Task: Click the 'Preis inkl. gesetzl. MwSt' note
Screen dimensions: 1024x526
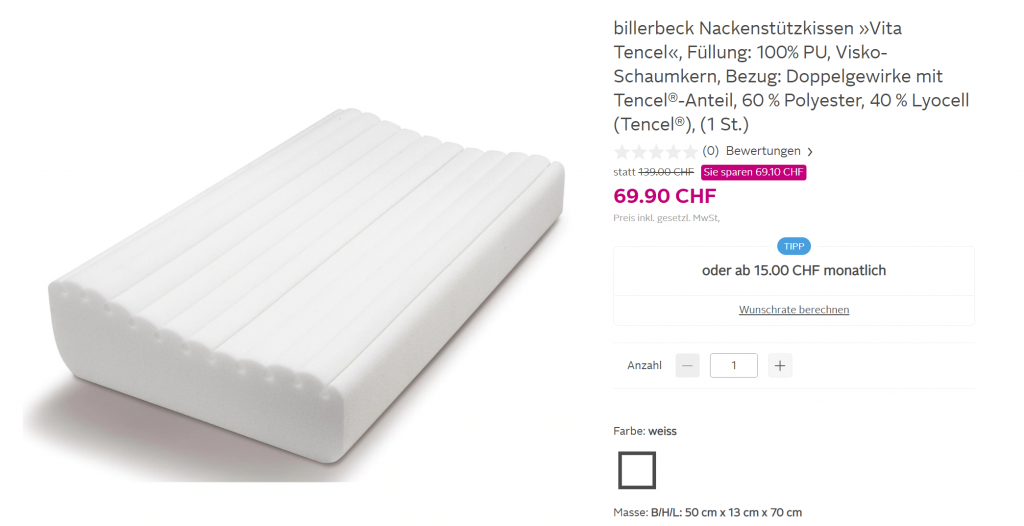Action: pos(667,218)
